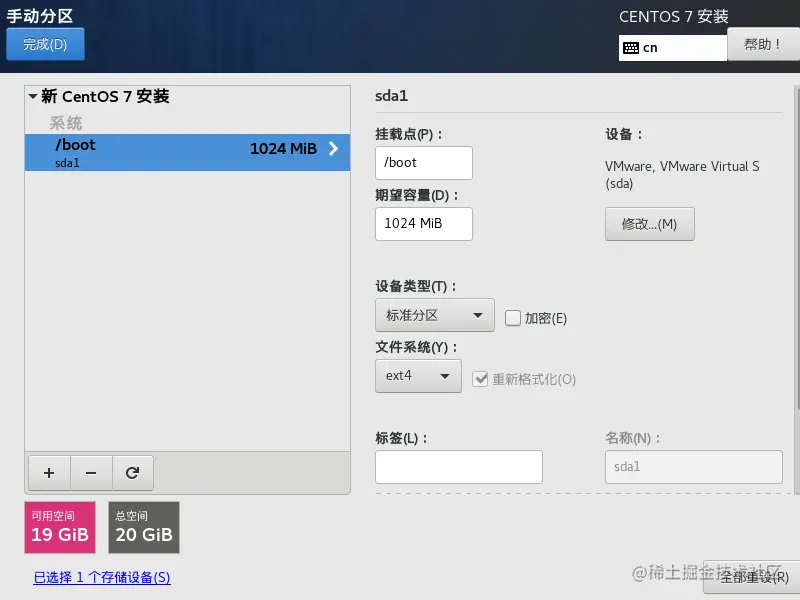Click the CENTOS 7 安装 title text
Viewport: 800px width, 600px height.
click(673, 16)
